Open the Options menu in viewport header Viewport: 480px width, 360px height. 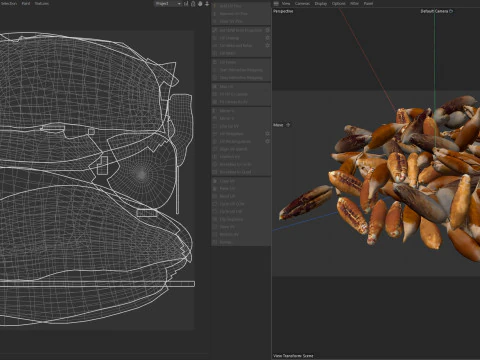(x=338, y=3)
